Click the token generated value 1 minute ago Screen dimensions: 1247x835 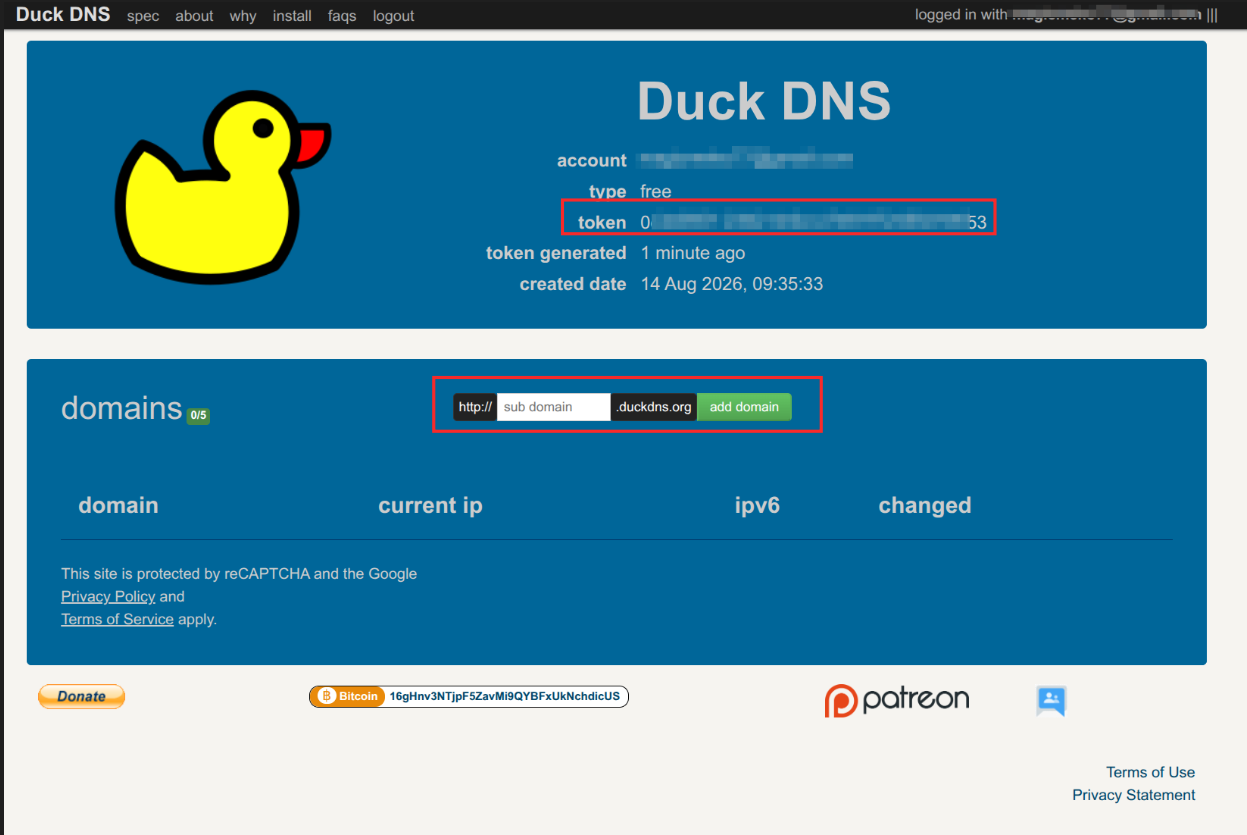click(x=693, y=253)
